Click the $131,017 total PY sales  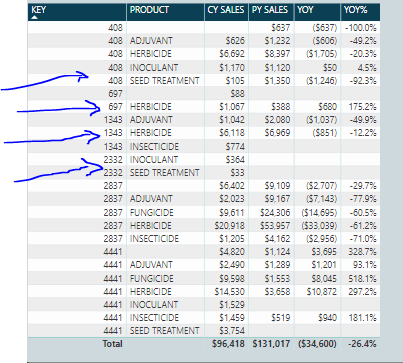271,344
